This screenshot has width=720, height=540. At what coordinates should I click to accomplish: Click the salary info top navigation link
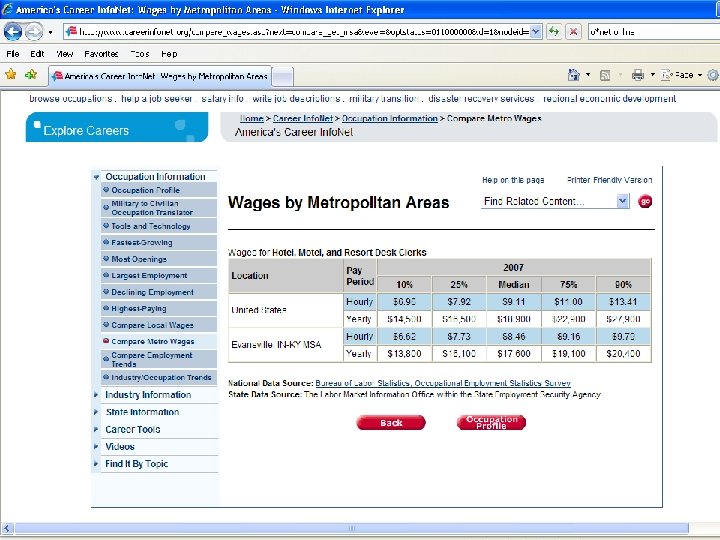click(222, 98)
